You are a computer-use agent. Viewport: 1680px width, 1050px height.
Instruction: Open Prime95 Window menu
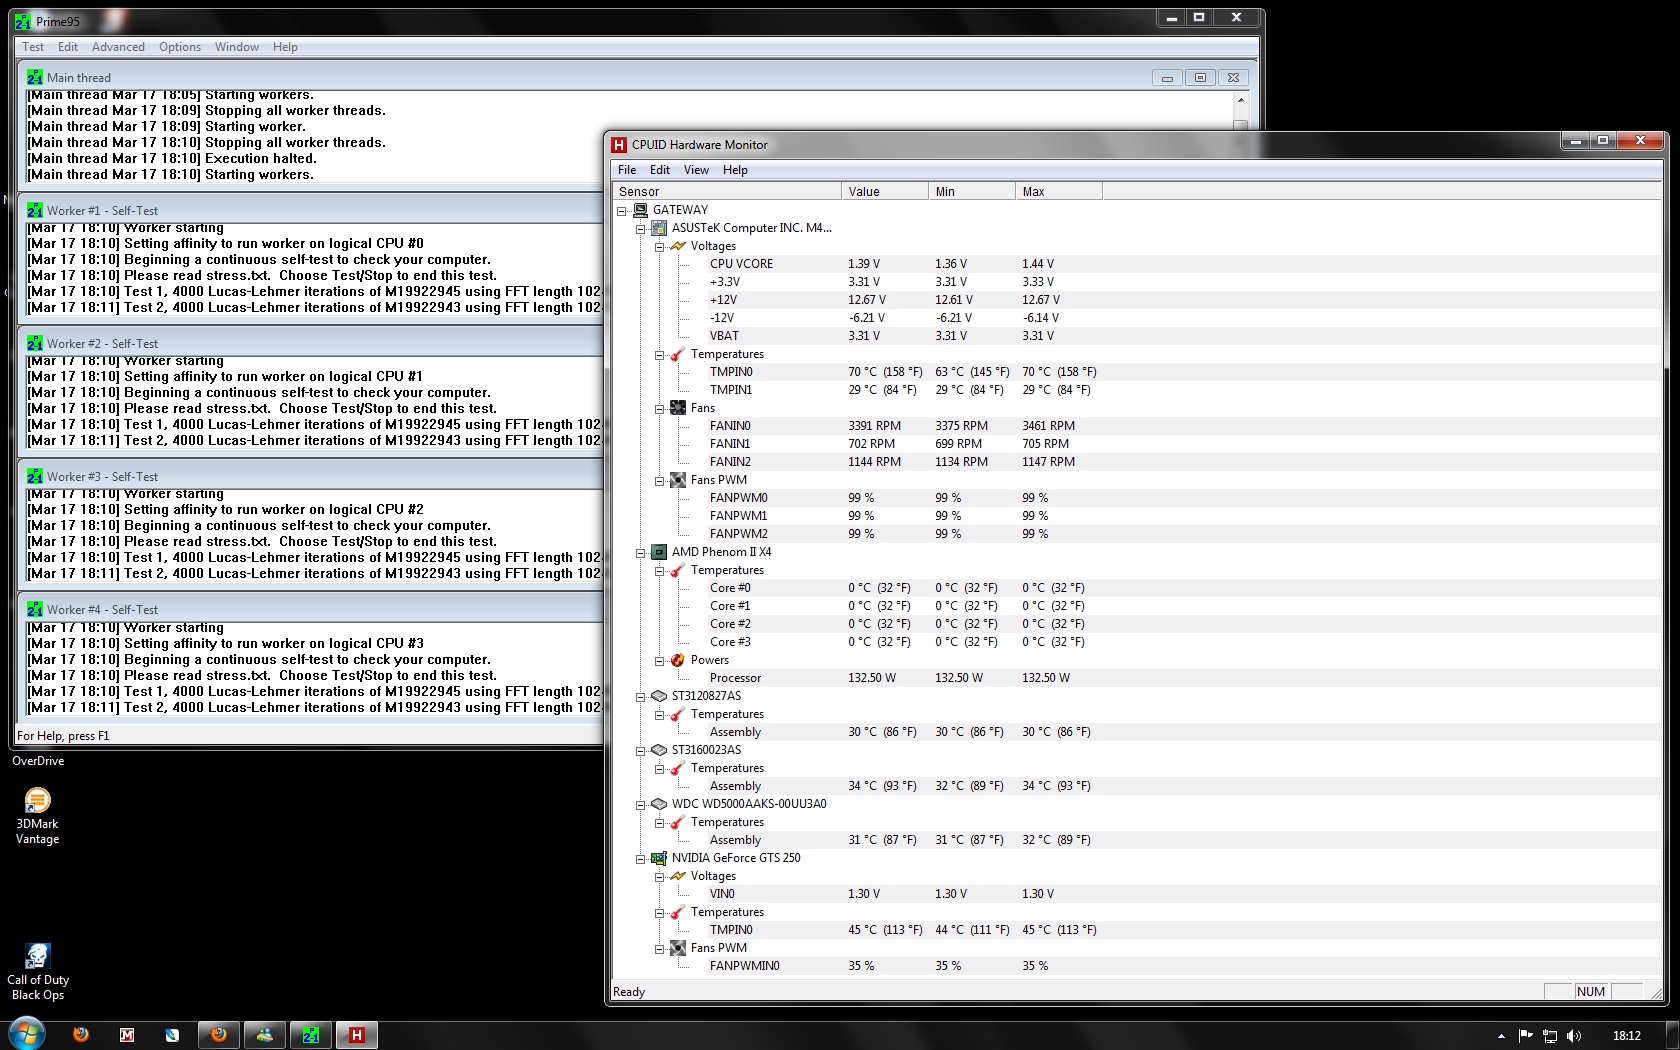237,47
